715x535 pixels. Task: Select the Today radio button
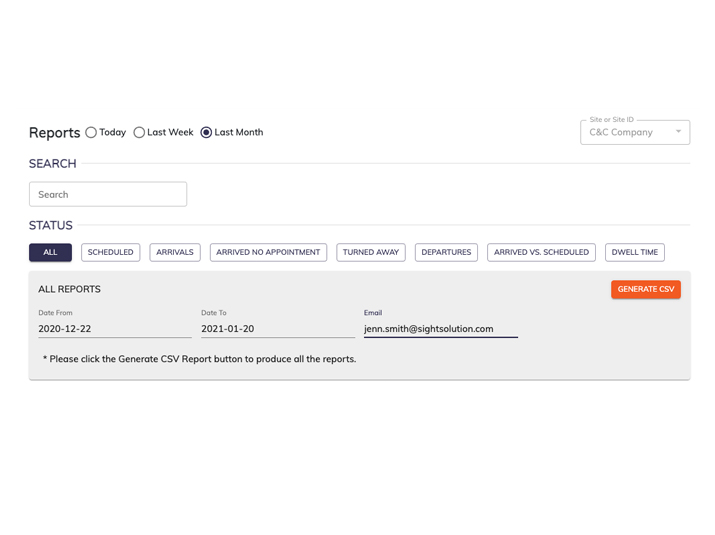point(91,132)
